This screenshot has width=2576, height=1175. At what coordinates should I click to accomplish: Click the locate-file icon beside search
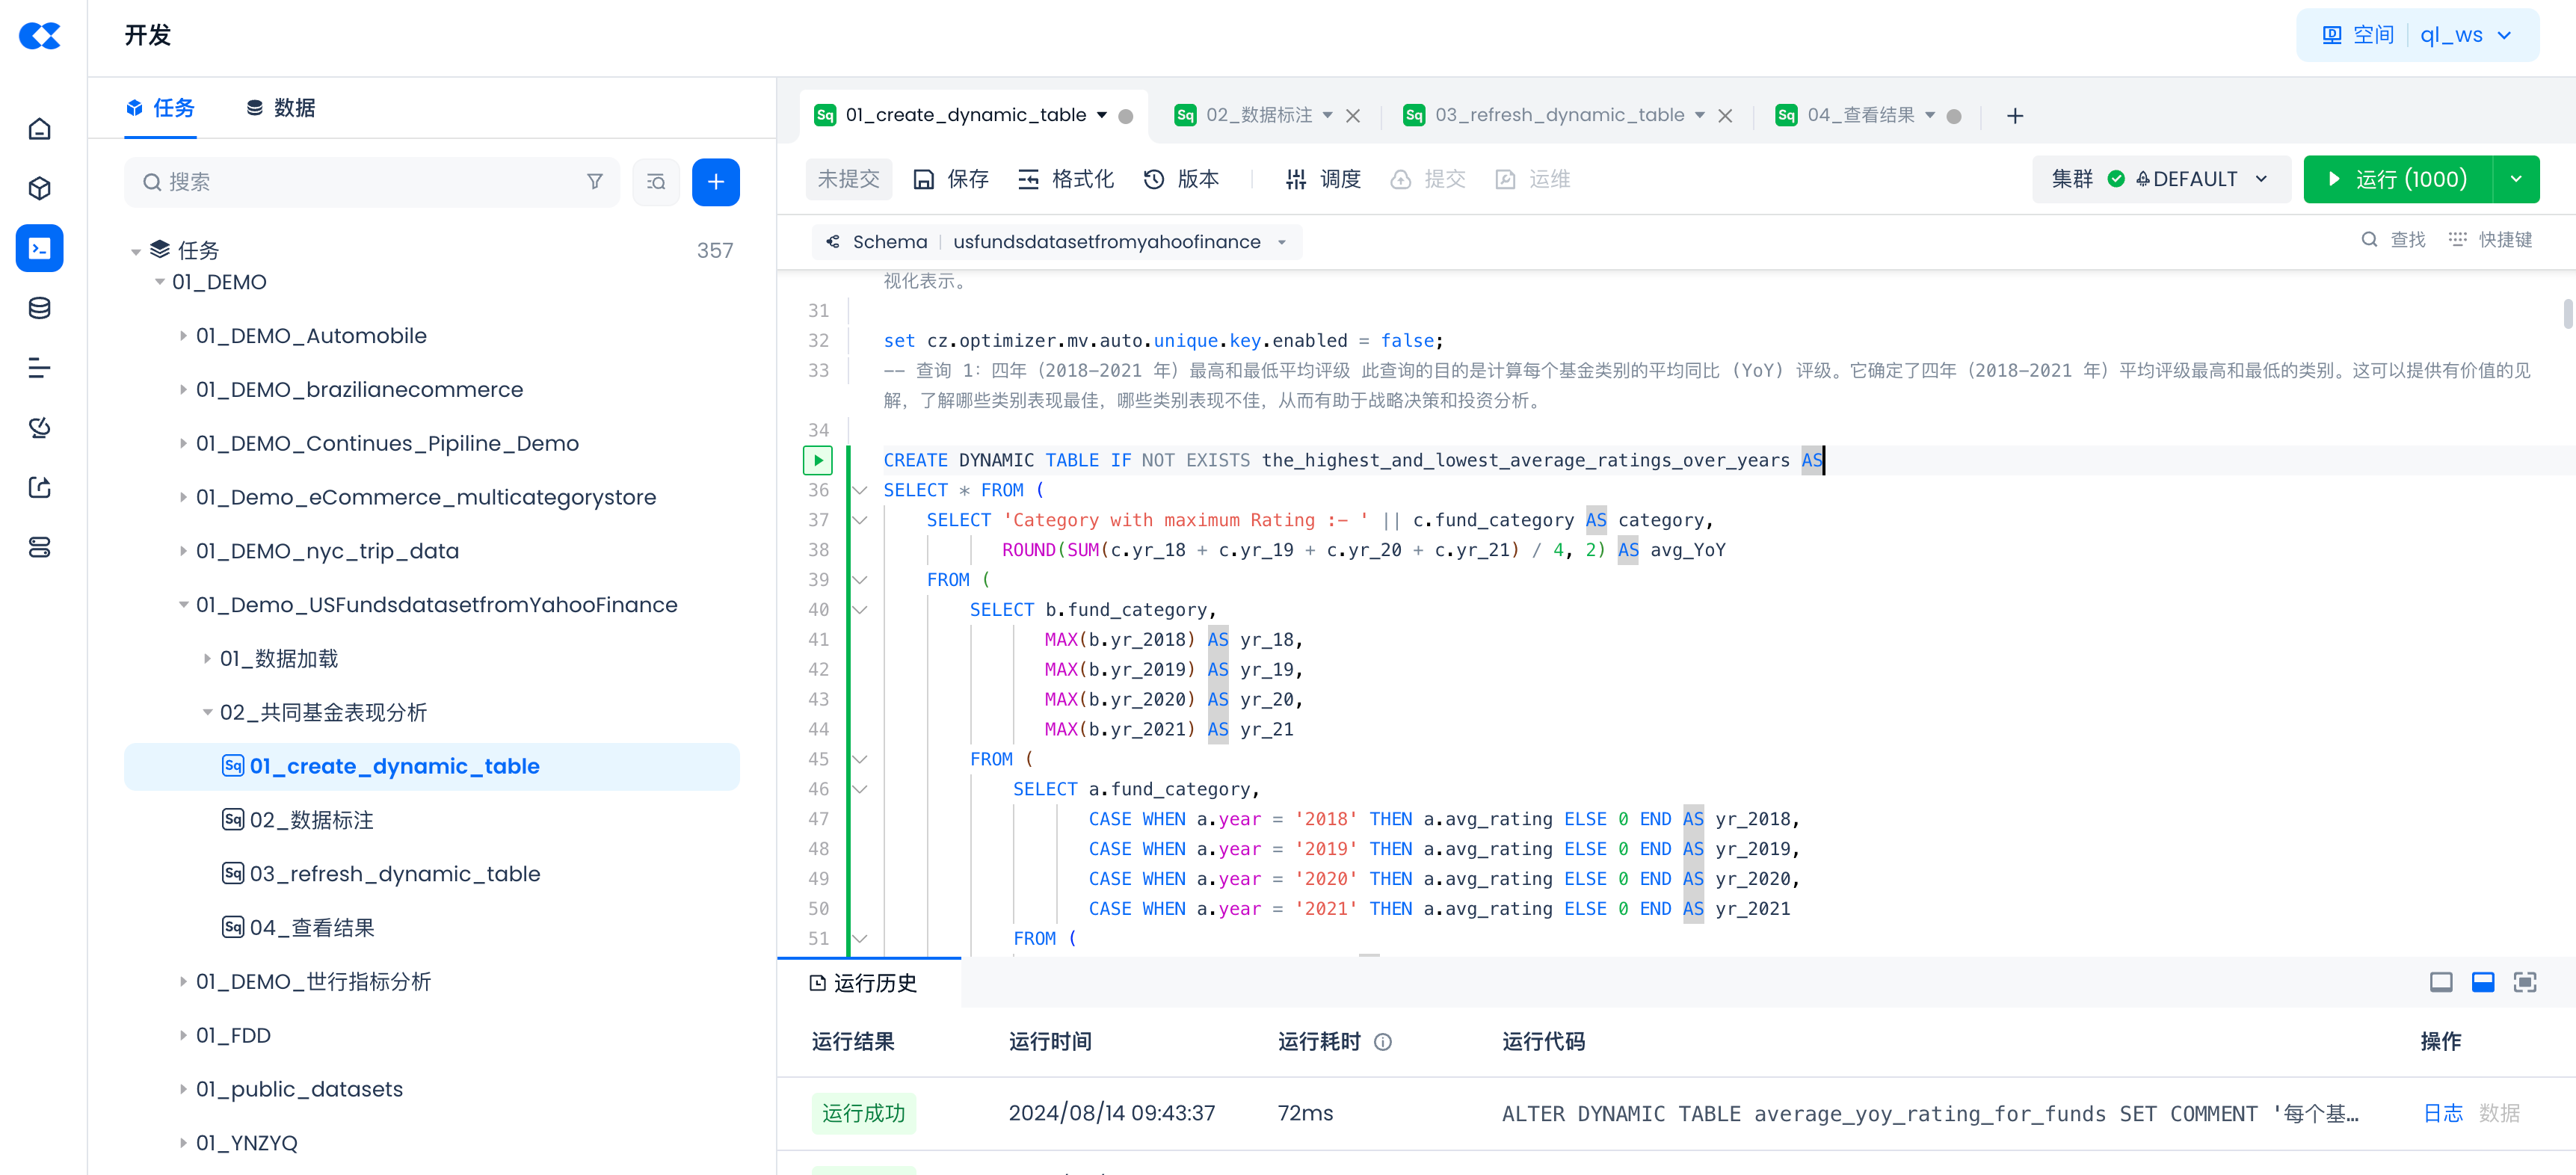[656, 181]
